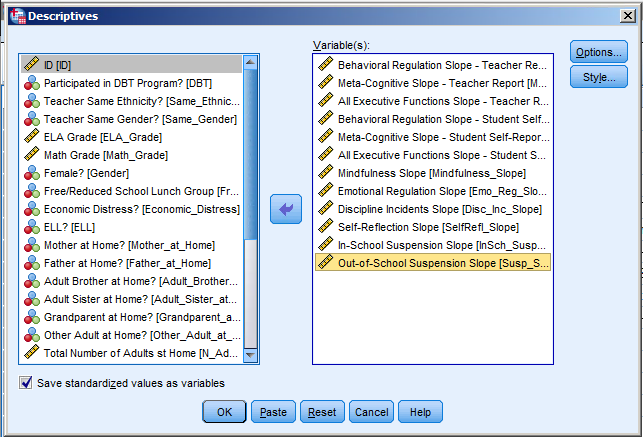This screenshot has width=643, height=437.
Task: Click the ruler icon beside Meta-Cognitive Slope - Teacher Report
Action: [326, 82]
